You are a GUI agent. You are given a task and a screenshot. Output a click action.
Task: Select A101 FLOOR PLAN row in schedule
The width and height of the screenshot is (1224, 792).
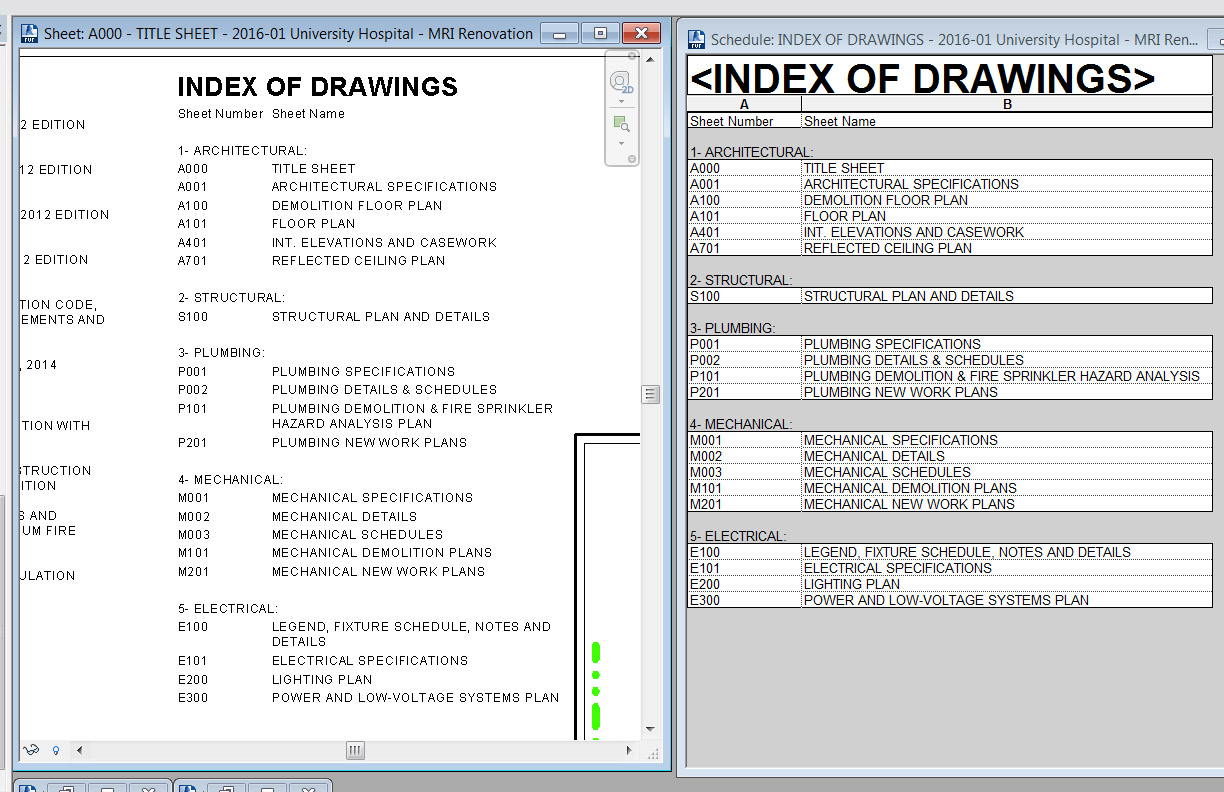pos(845,216)
